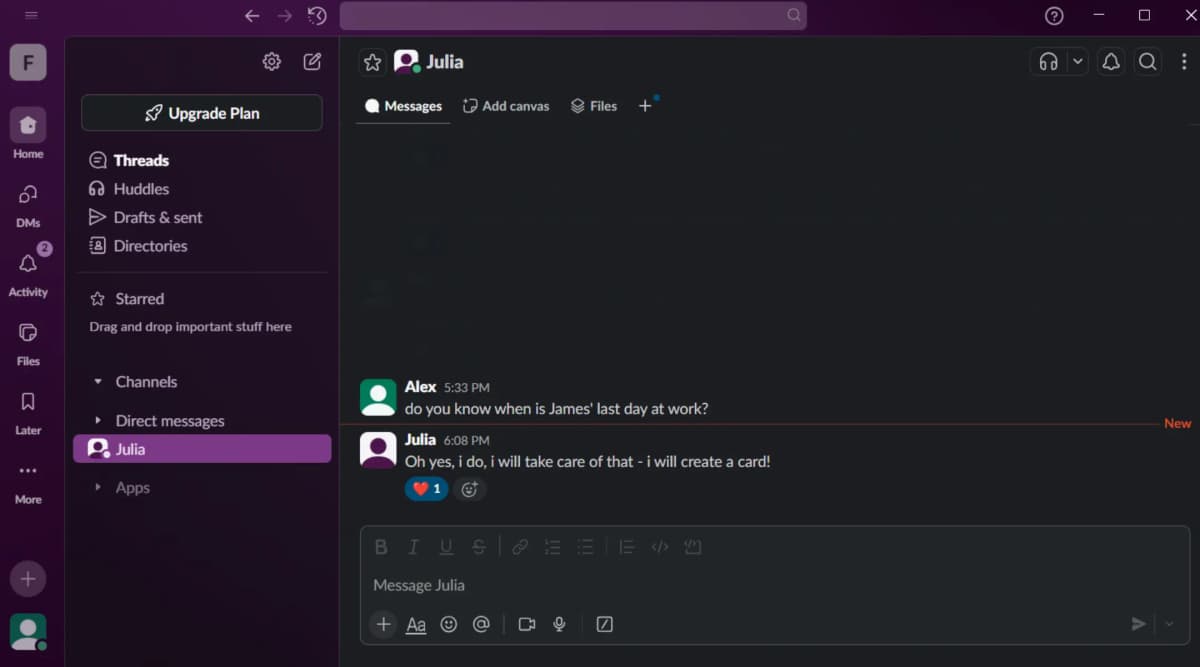This screenshot has width=1200, height=667.
Task: Expand the Apps section in the sidebar
Action: (98, 488)
